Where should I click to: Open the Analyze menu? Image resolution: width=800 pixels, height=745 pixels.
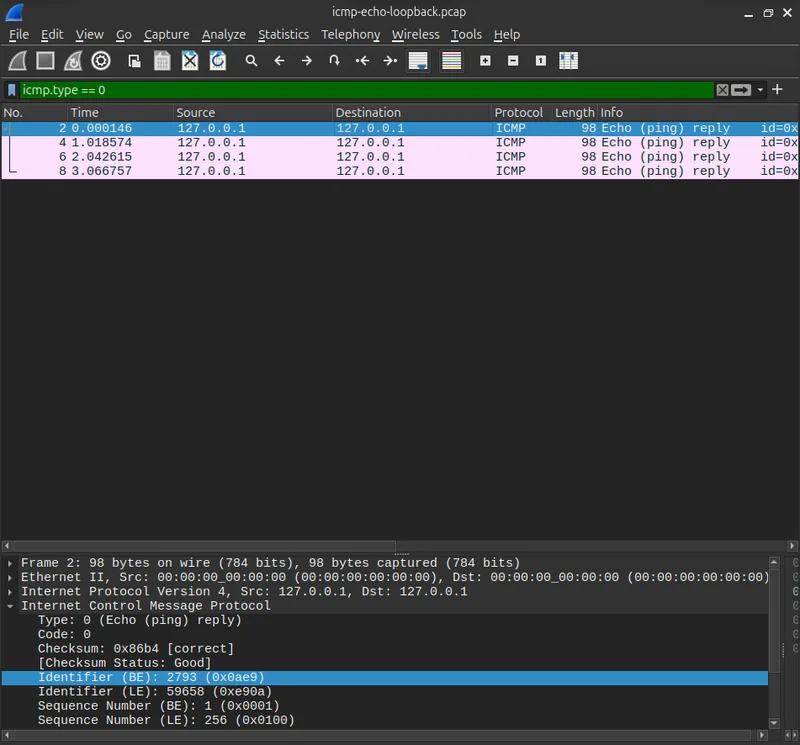223,35
